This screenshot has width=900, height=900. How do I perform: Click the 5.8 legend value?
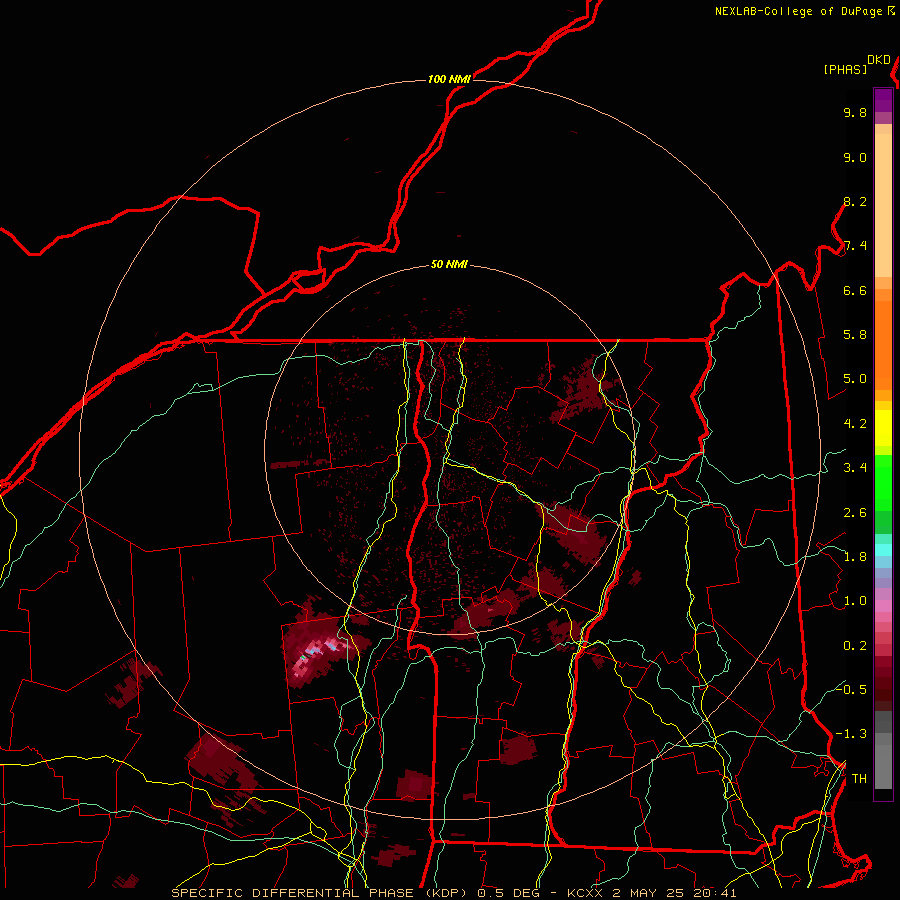[855, 335]
